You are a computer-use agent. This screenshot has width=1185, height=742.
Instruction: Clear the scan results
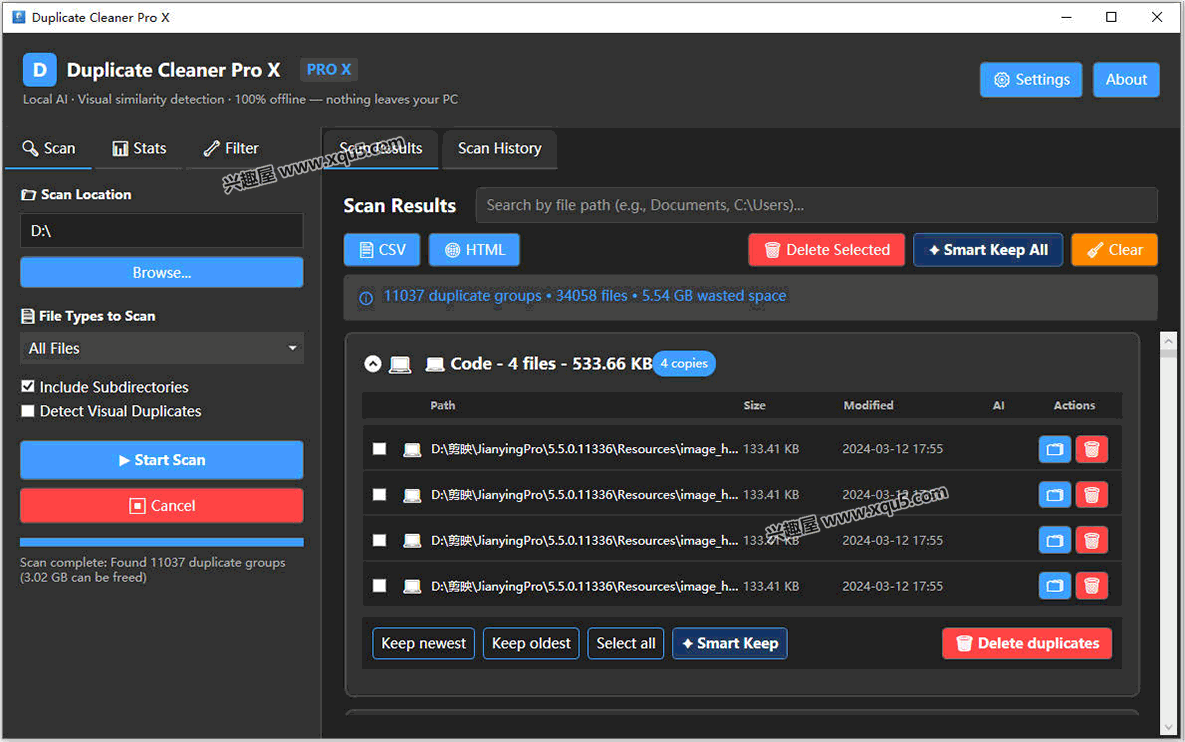tap(1114, 249)
